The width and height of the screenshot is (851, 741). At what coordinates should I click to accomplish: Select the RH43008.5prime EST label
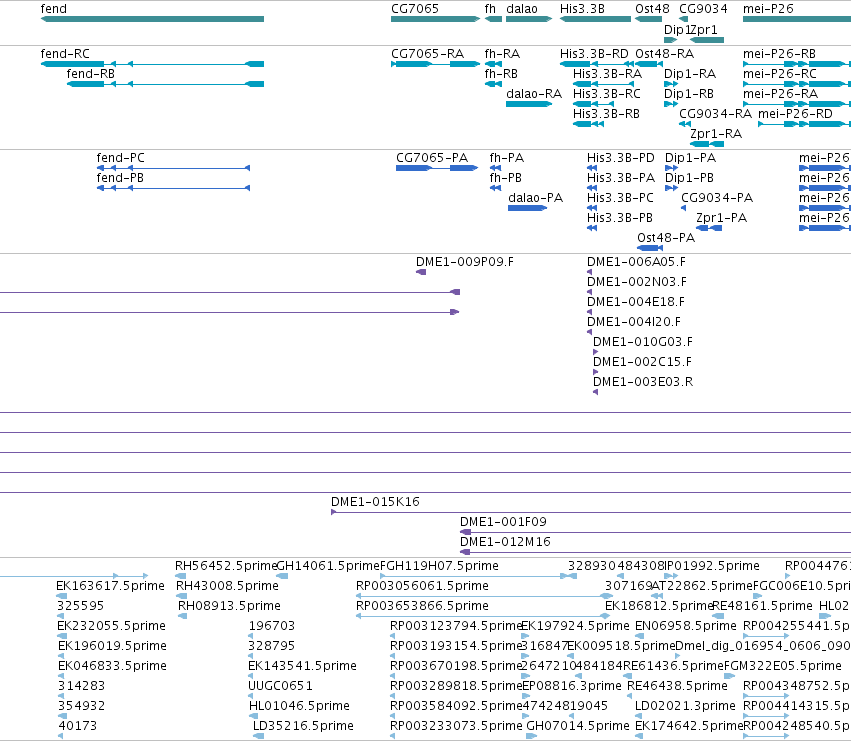point(227,586)
